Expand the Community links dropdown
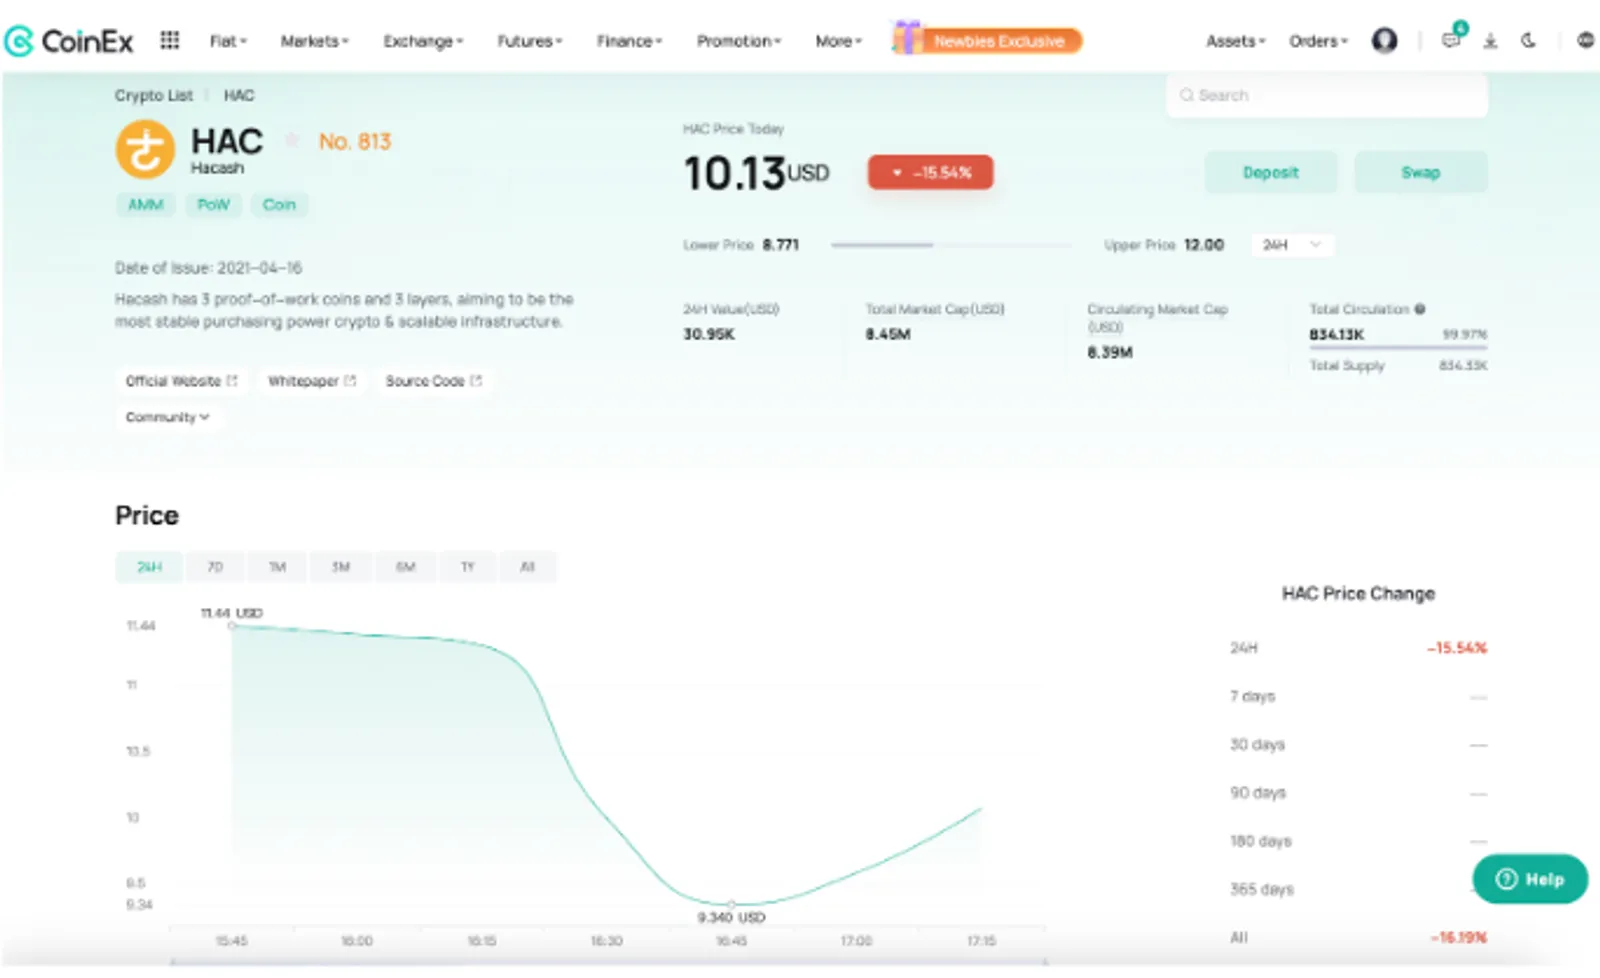This screenshot has height=978, width=1600. [167, 417]
